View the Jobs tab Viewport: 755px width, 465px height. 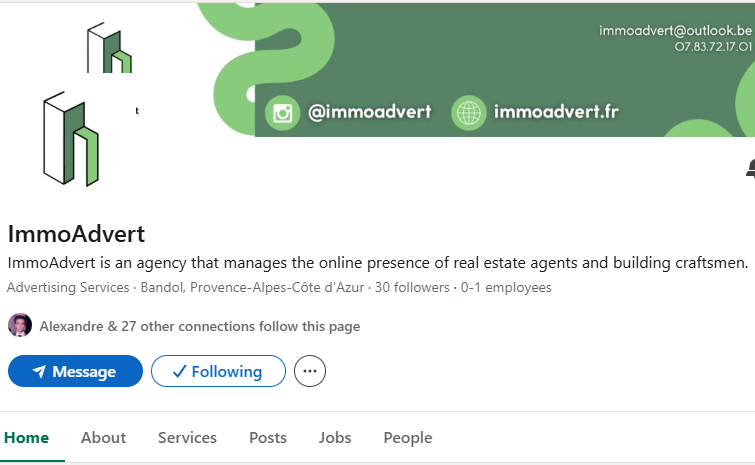[x=335, y=438]
